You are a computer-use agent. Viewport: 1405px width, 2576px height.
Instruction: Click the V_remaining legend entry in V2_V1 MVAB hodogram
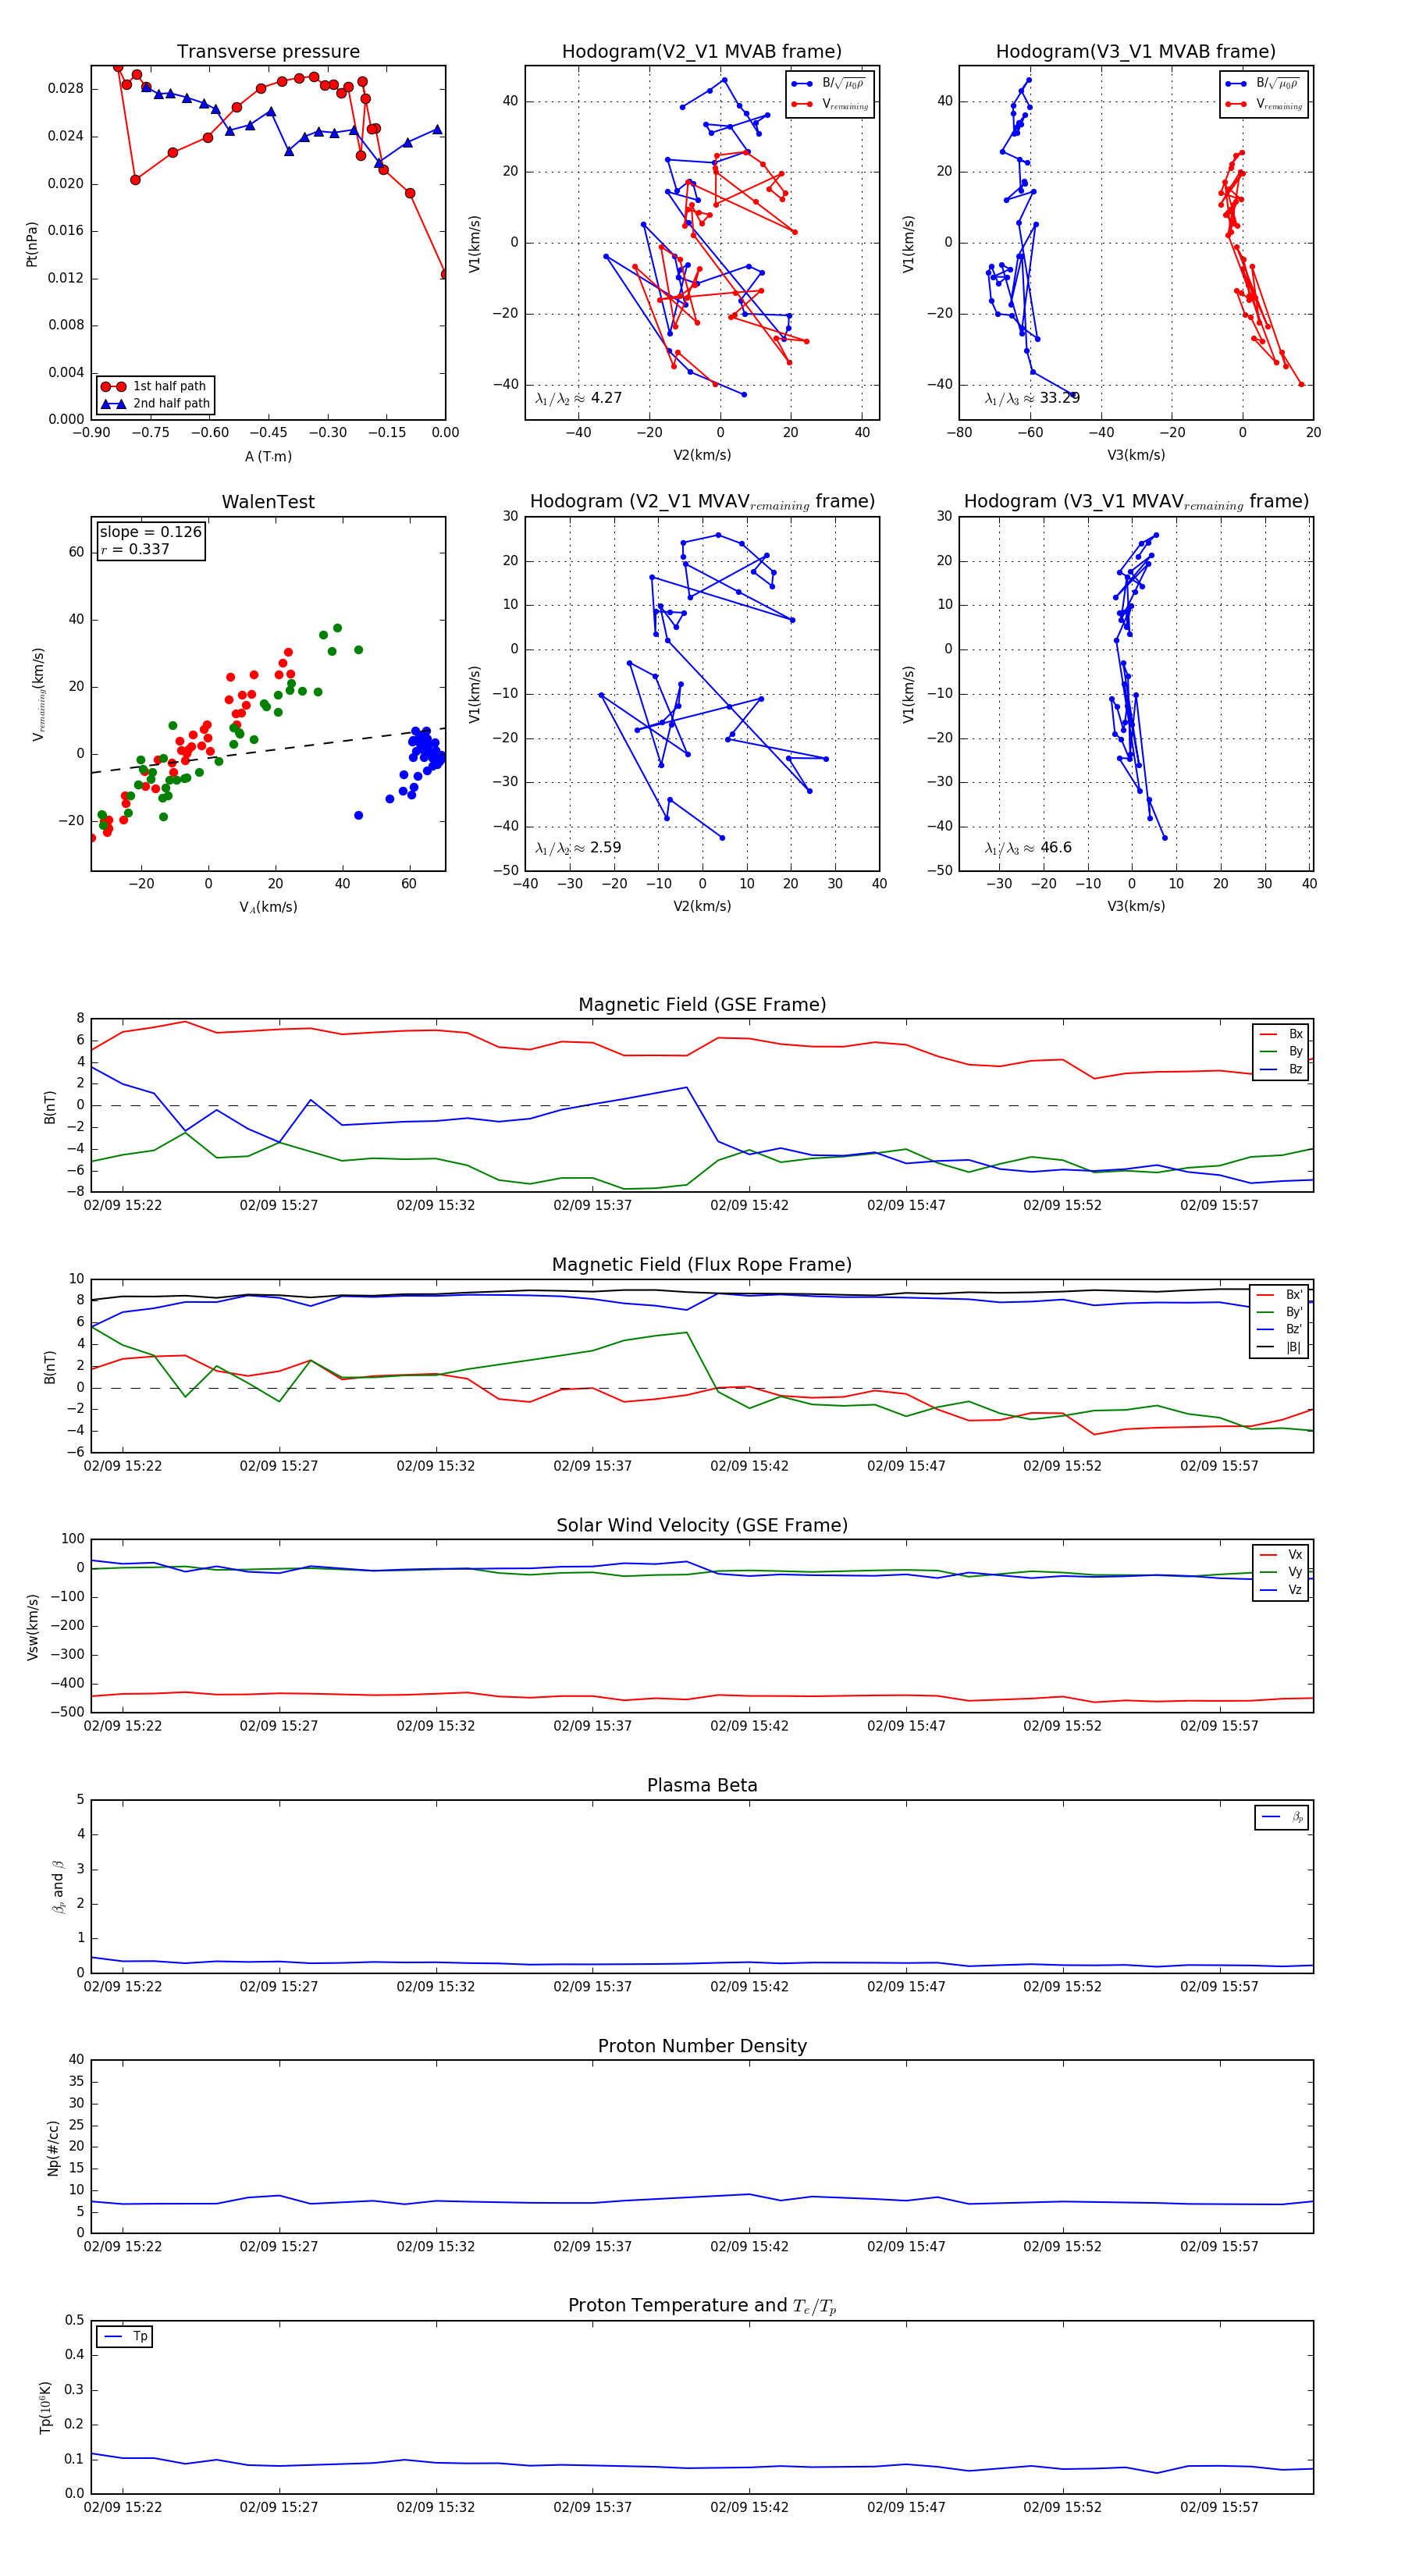(x=829, y=104)
